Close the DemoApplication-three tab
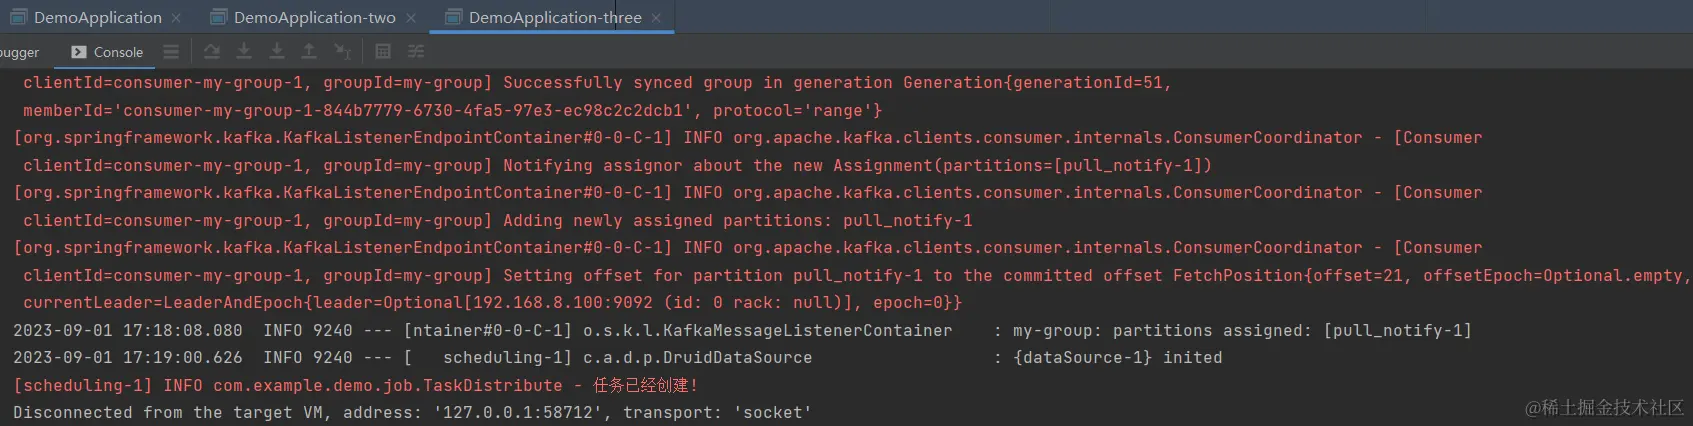 (656, 18)
